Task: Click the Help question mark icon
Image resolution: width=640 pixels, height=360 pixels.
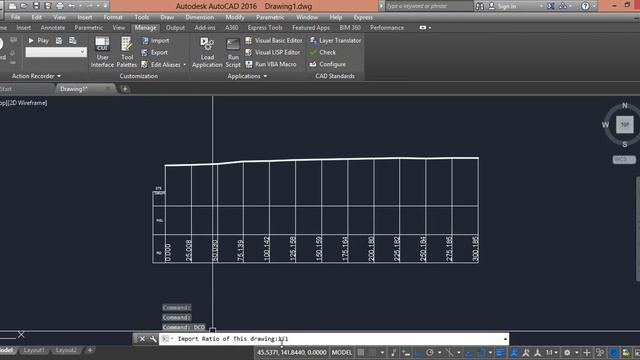Action: click(x=586, y=6)
